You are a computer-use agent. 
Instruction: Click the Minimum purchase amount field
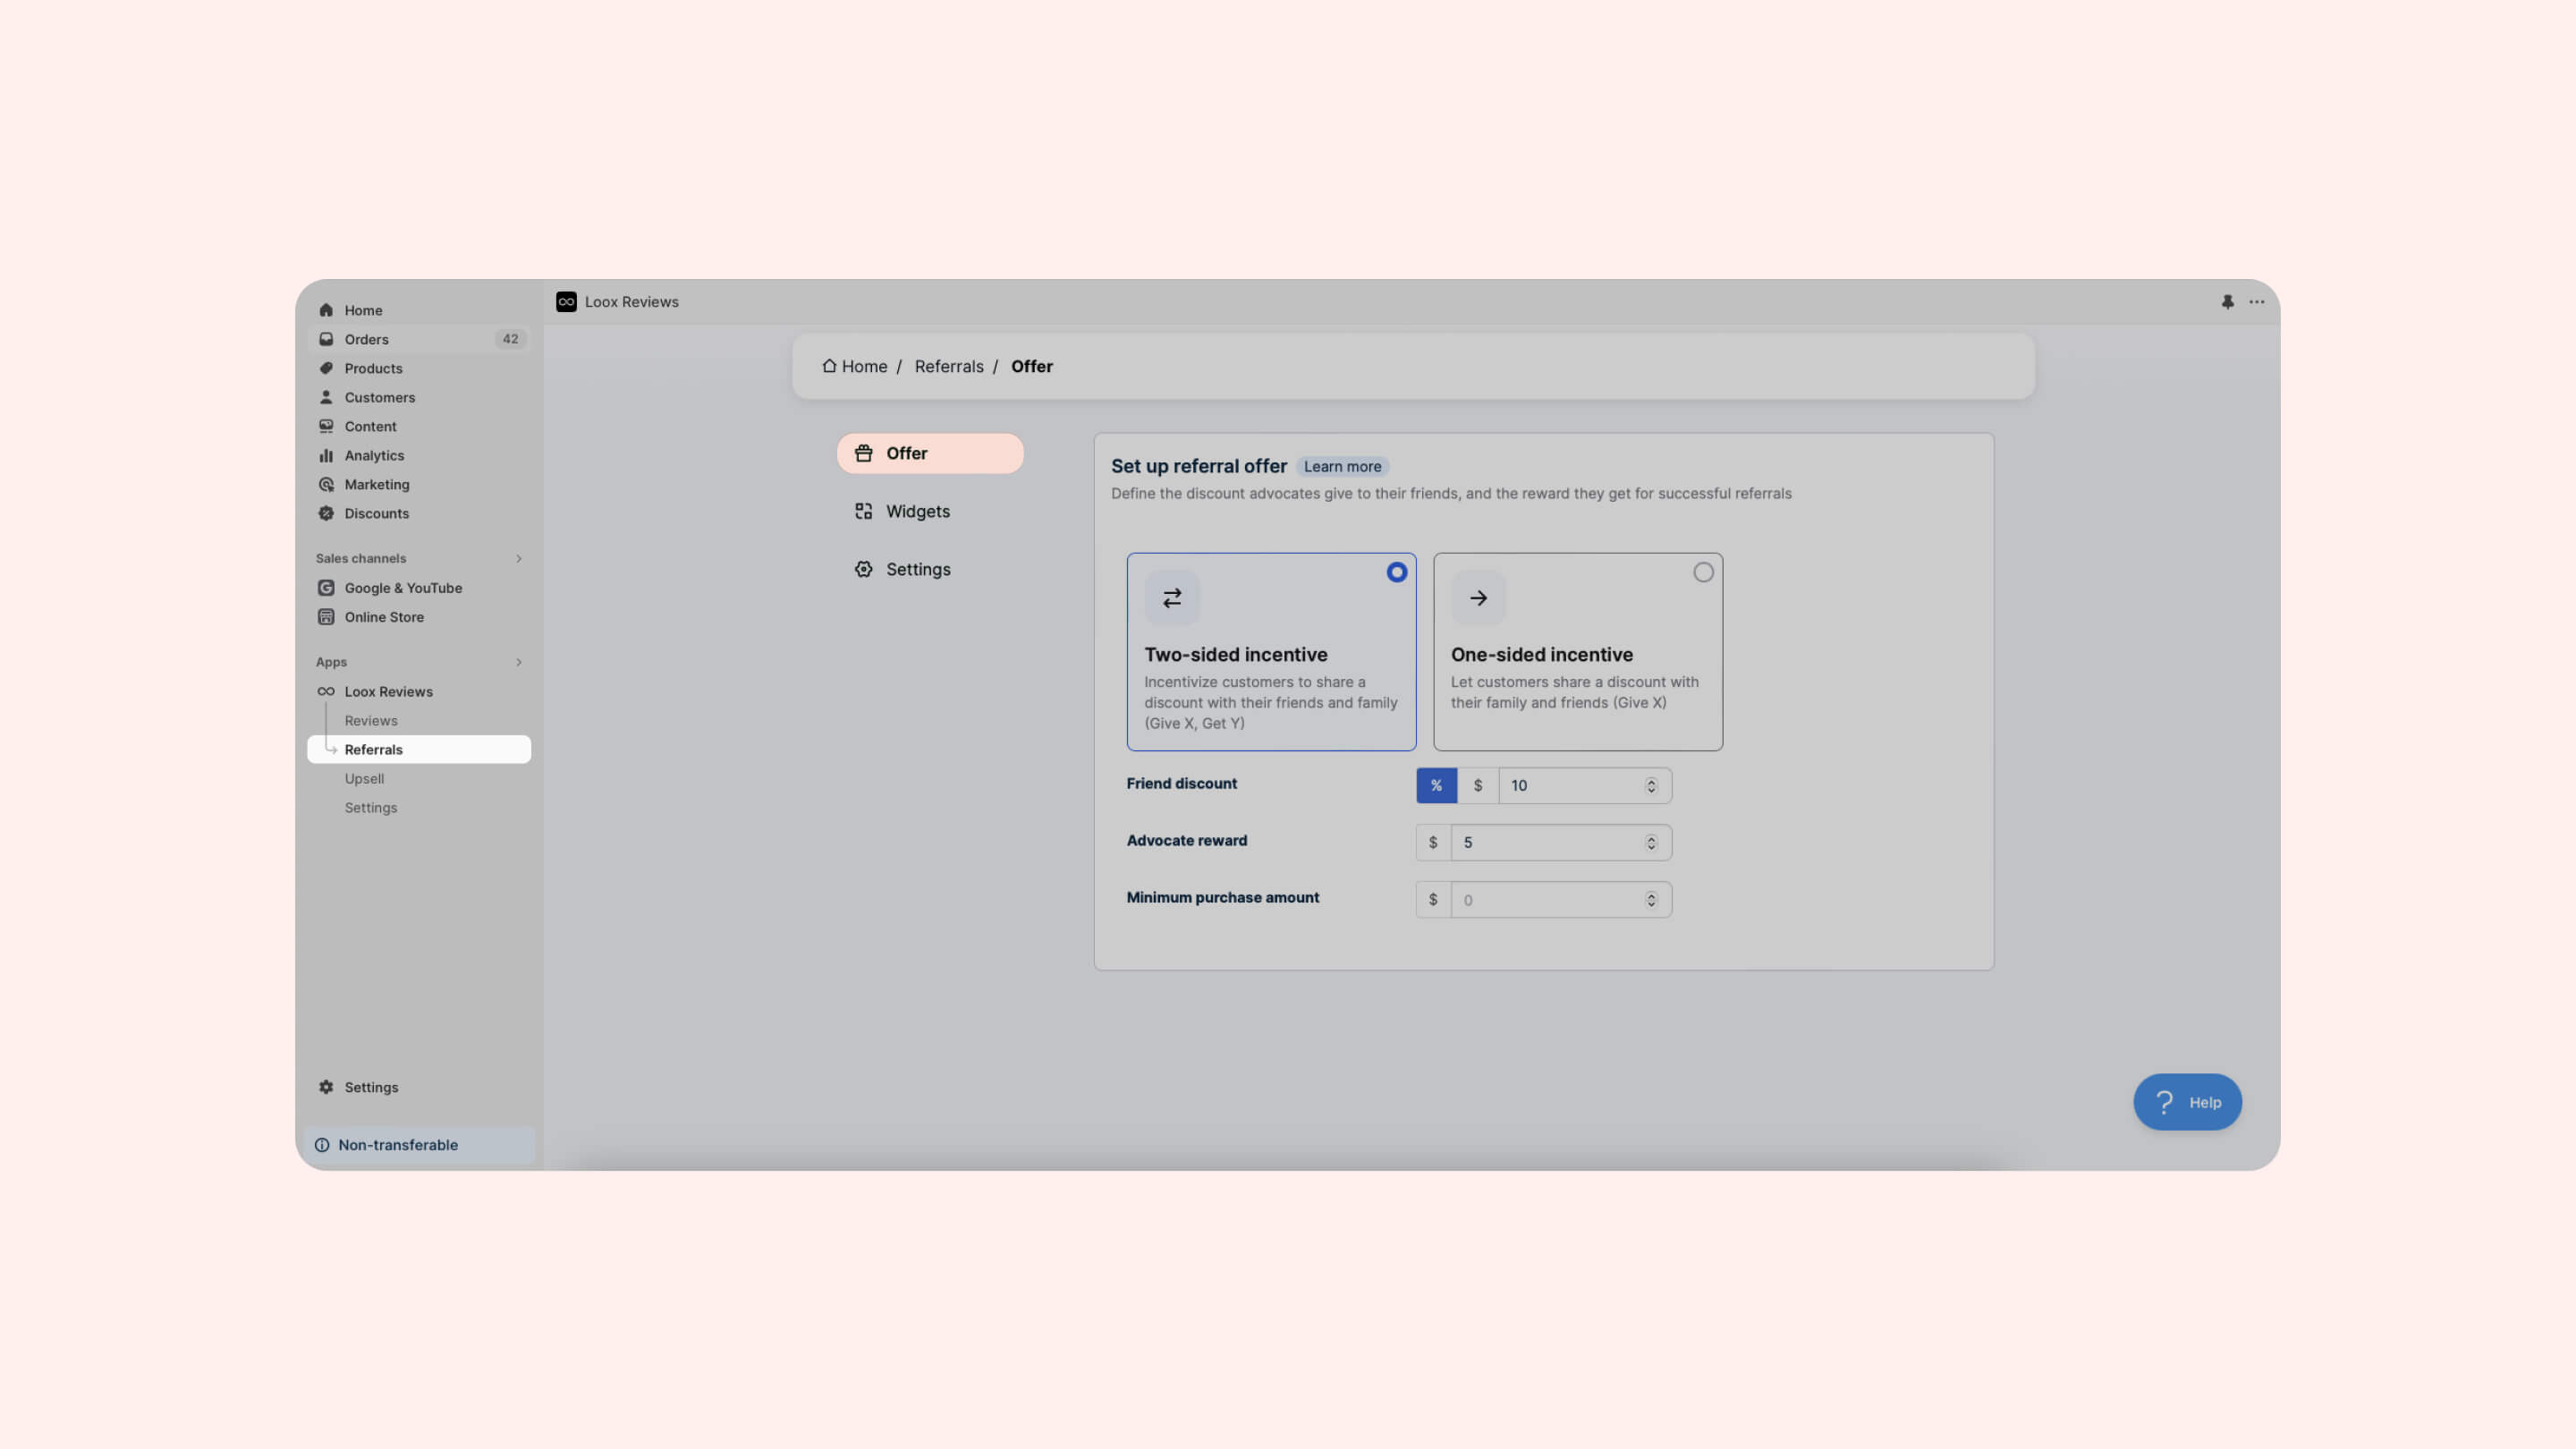(x=1545, y=900)
